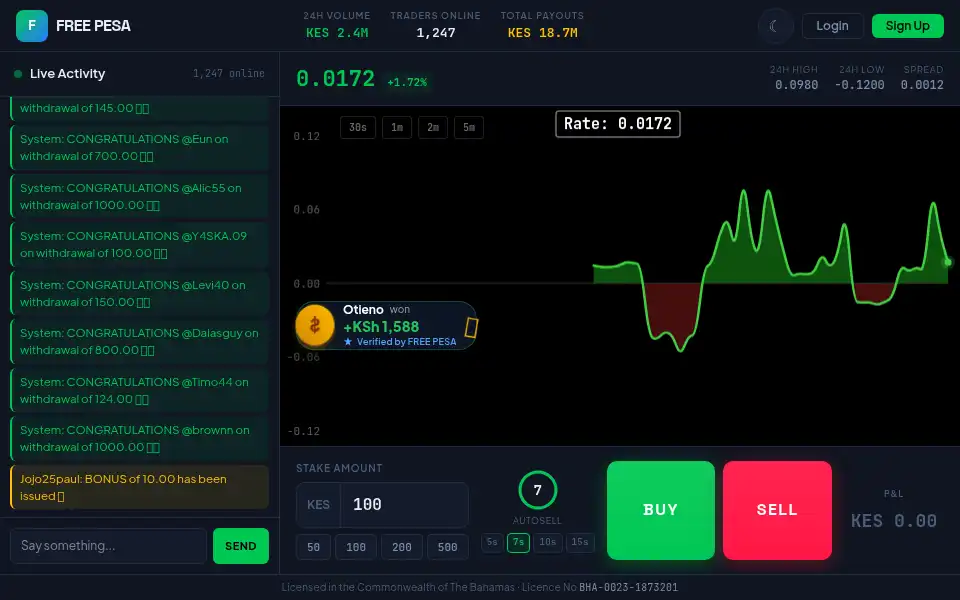The width and height of the screenshot is (960, 600).
Task: Click the licence number BHA-0023-1873201
Action: tap(629, 587)
